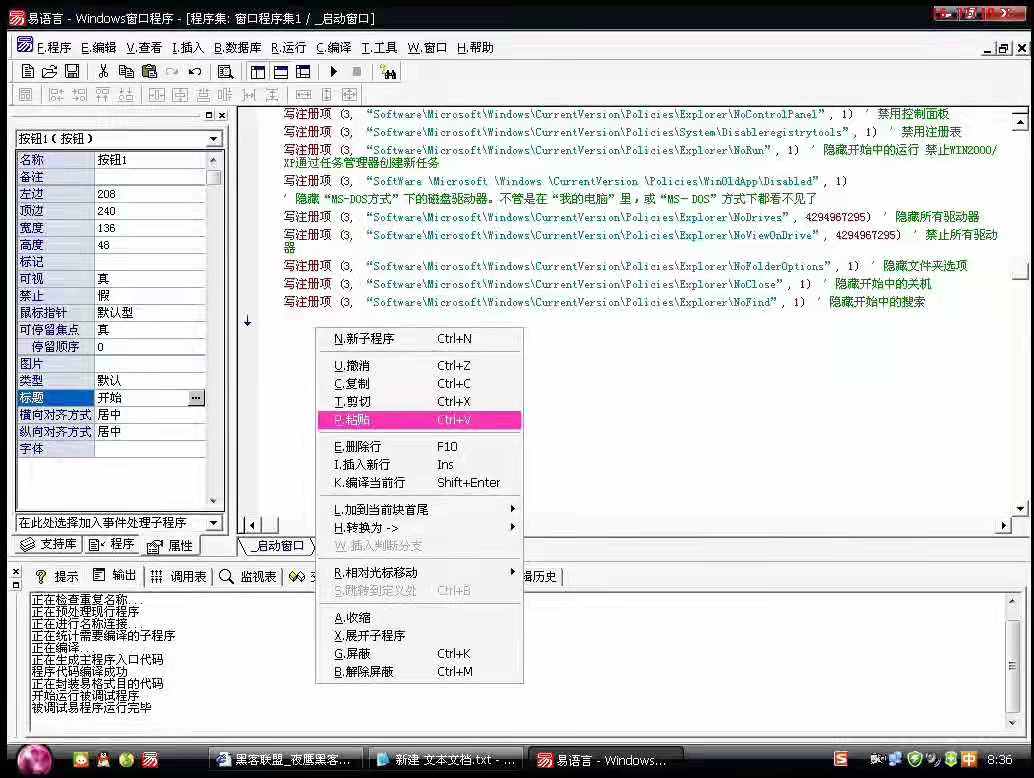1034x778 pixels.
Task: Click the binoculars search icon in the toolbar
Action: pos(388,72)
